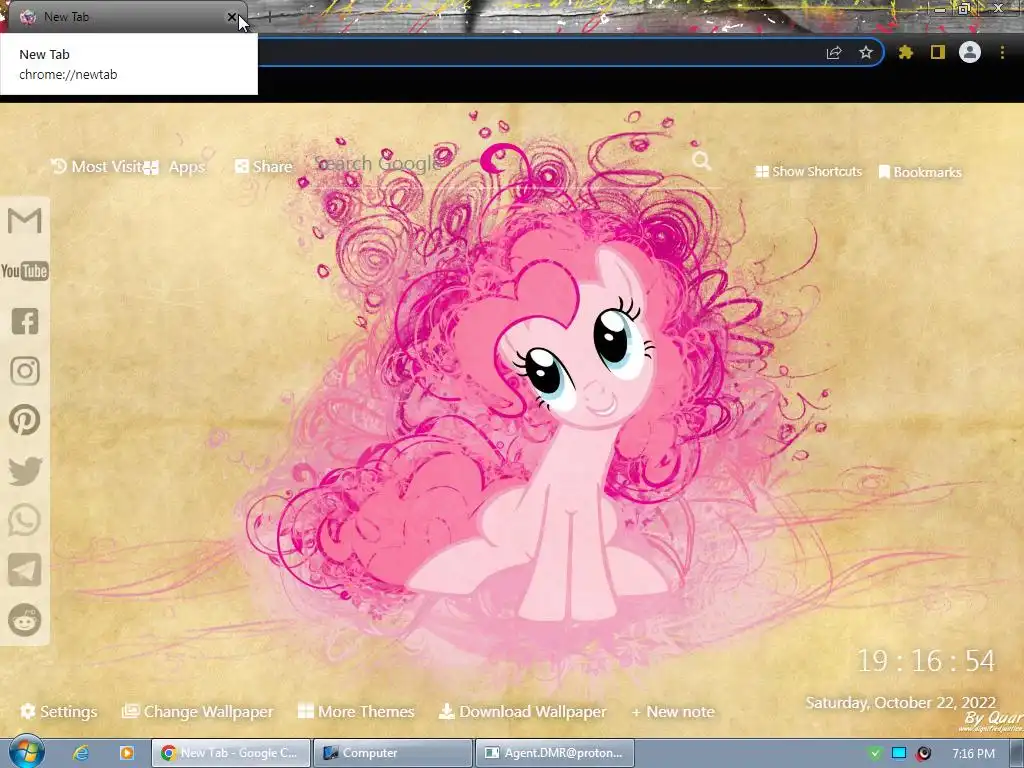Open Most Visited list

tap(97, 167)
